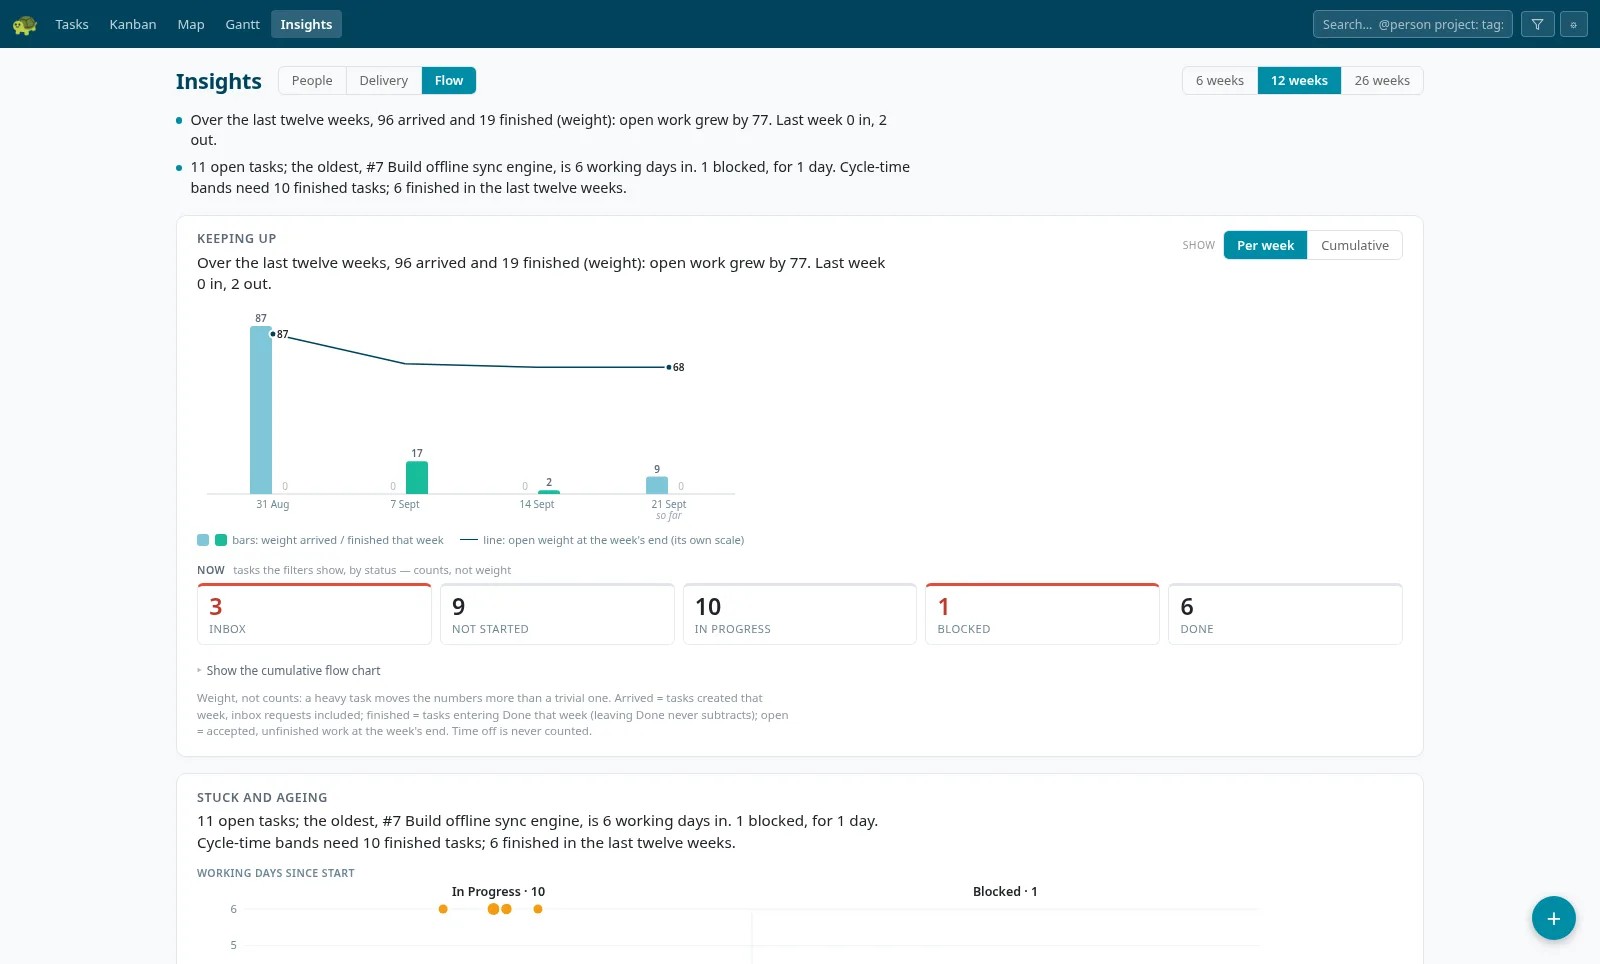Open the Gantt view

click(x=242, y=24)
